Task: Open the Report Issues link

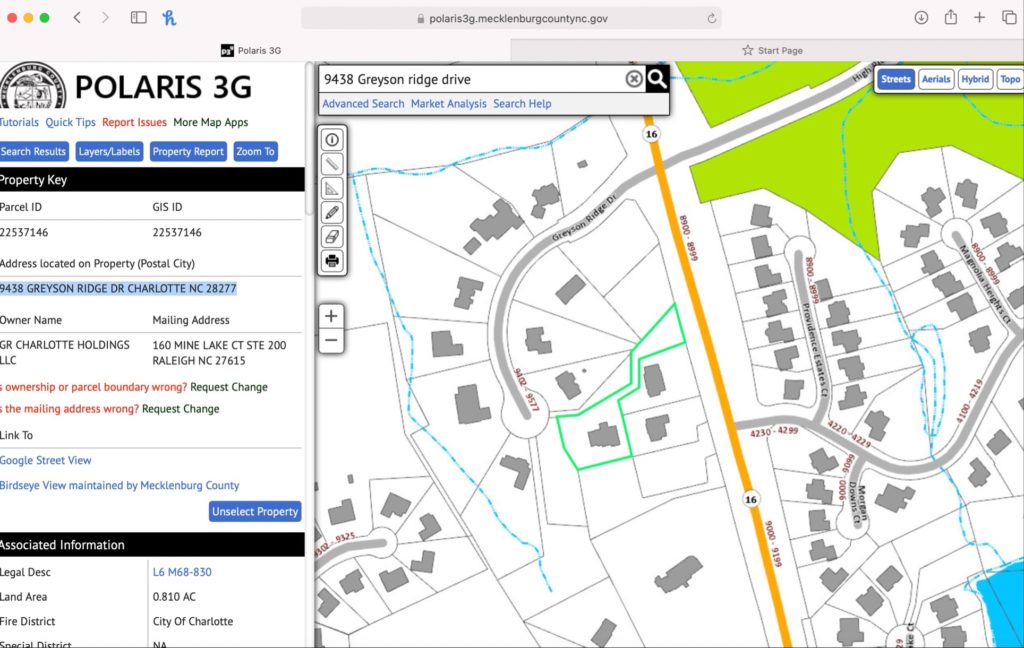Action: 135,122
